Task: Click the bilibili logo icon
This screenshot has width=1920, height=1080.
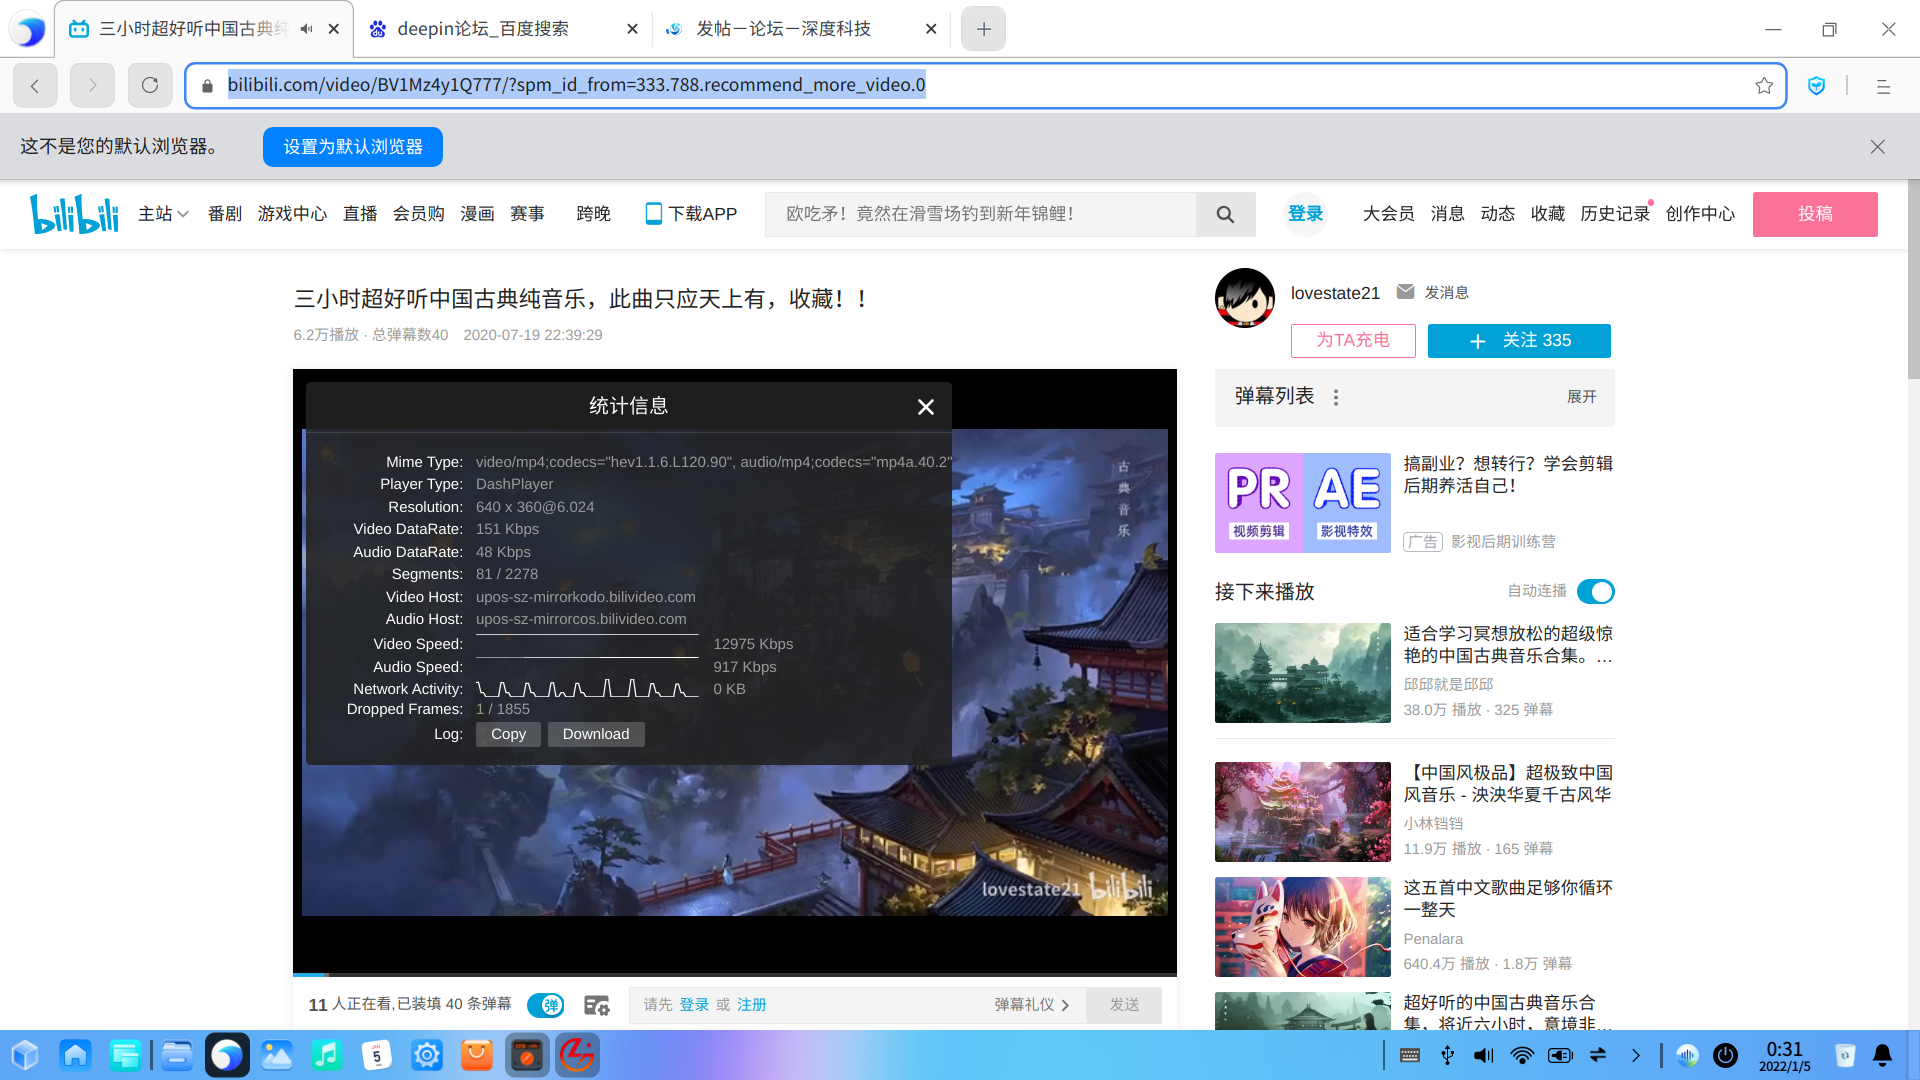Action: point(74,214)
